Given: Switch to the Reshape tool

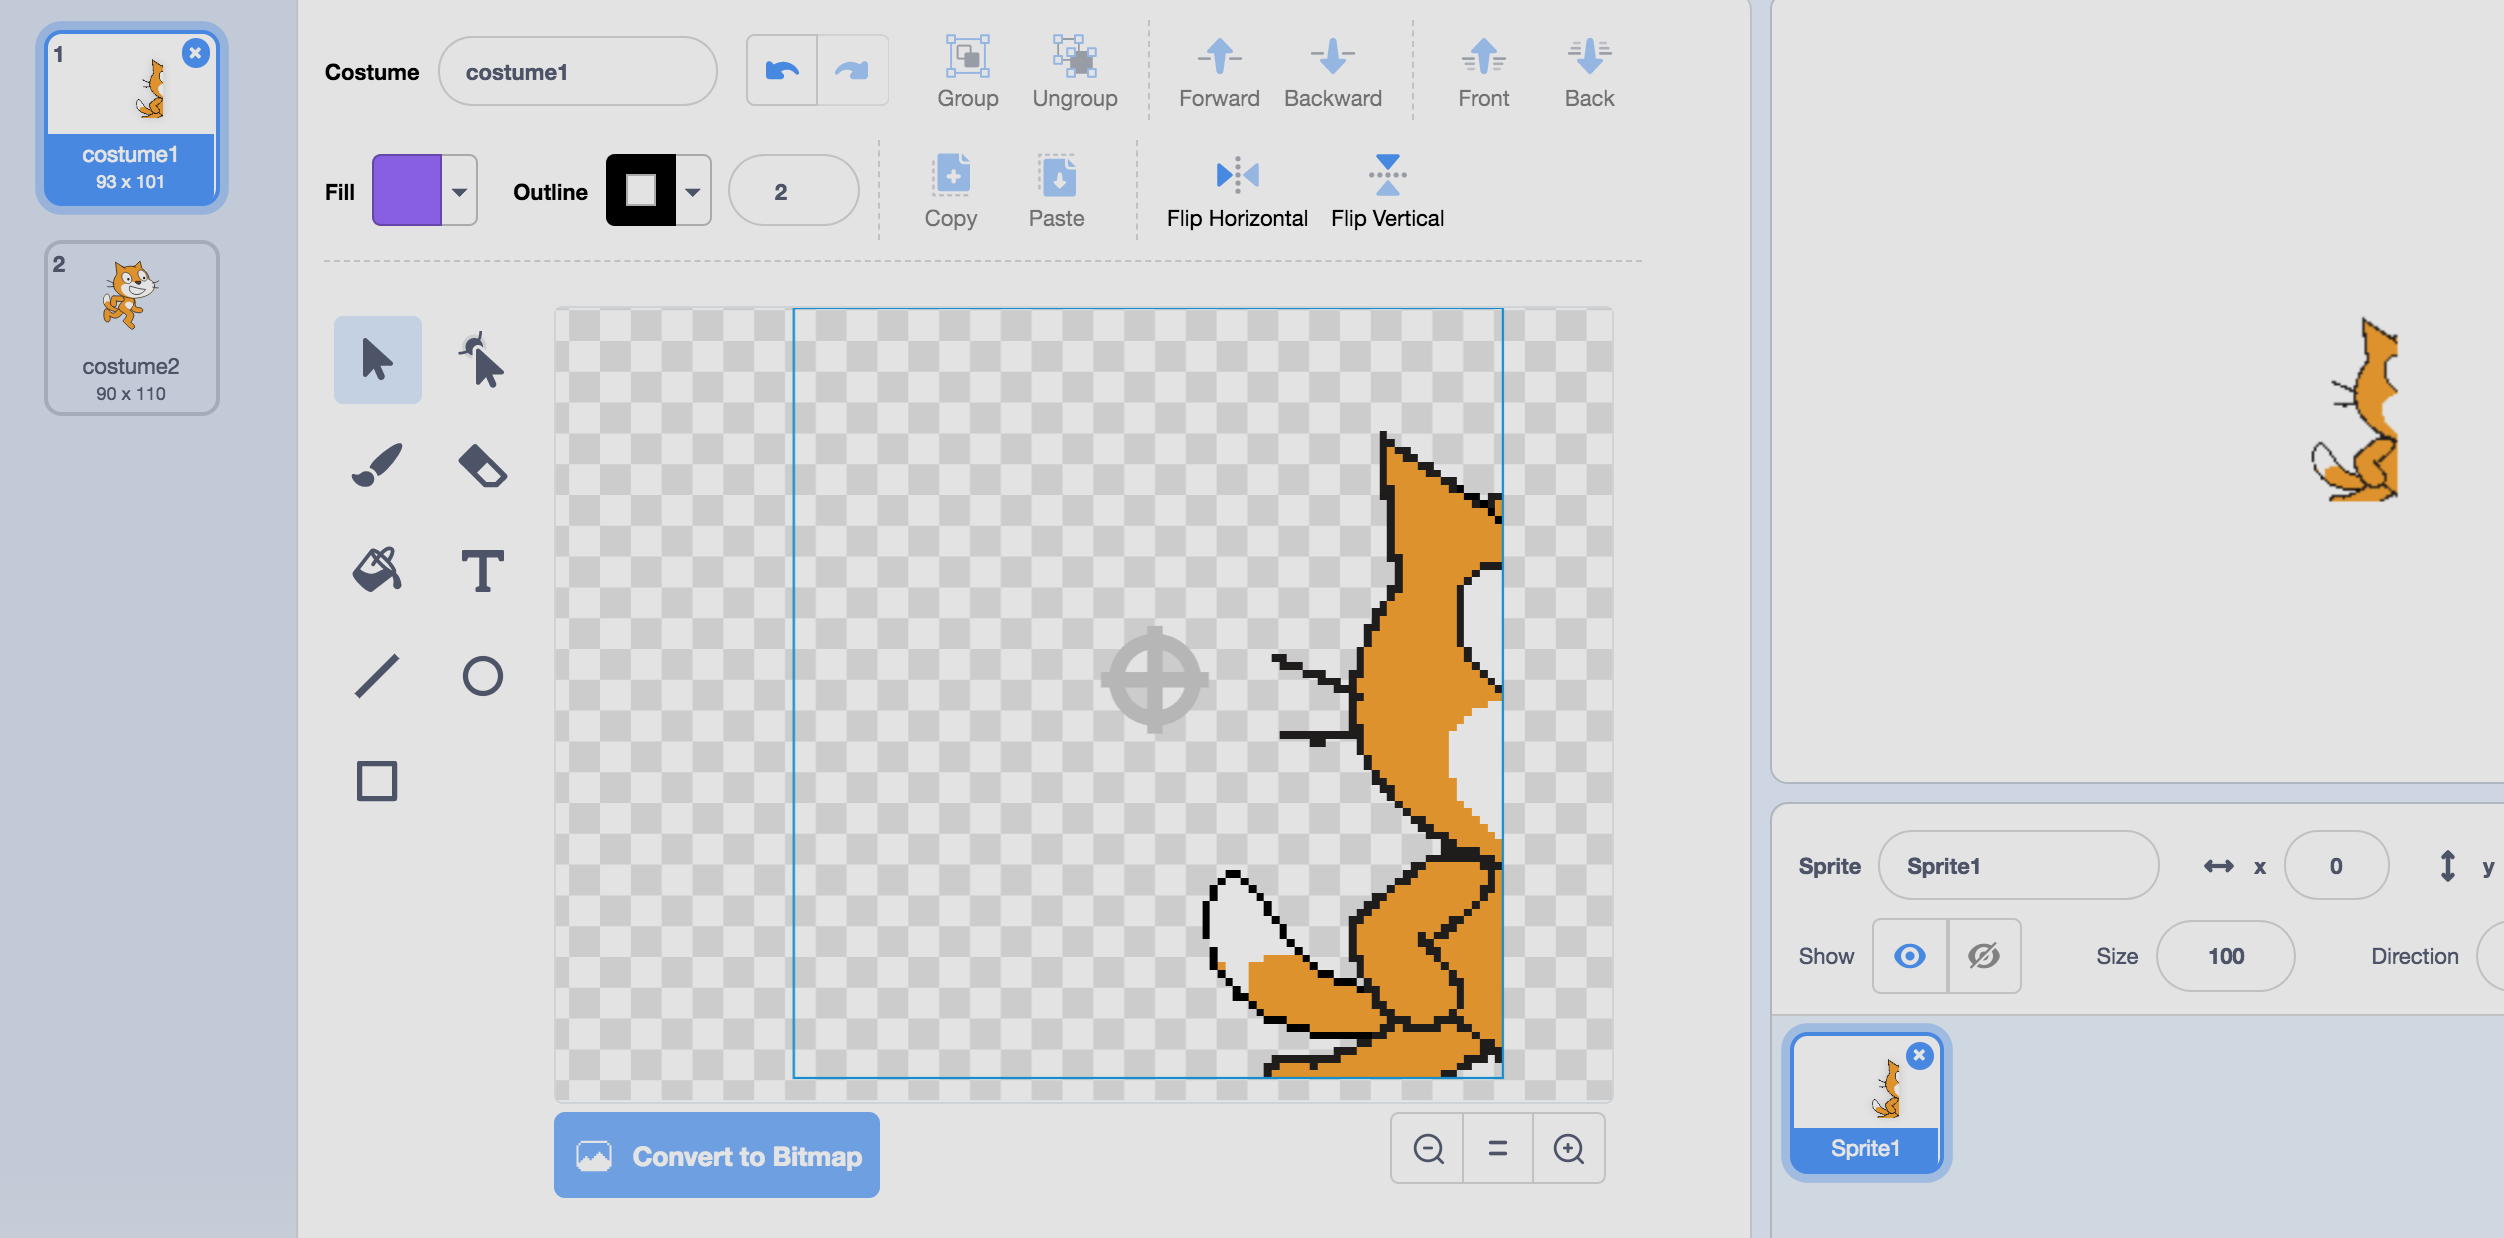Looking at the screenshot, I should (484, 360).
